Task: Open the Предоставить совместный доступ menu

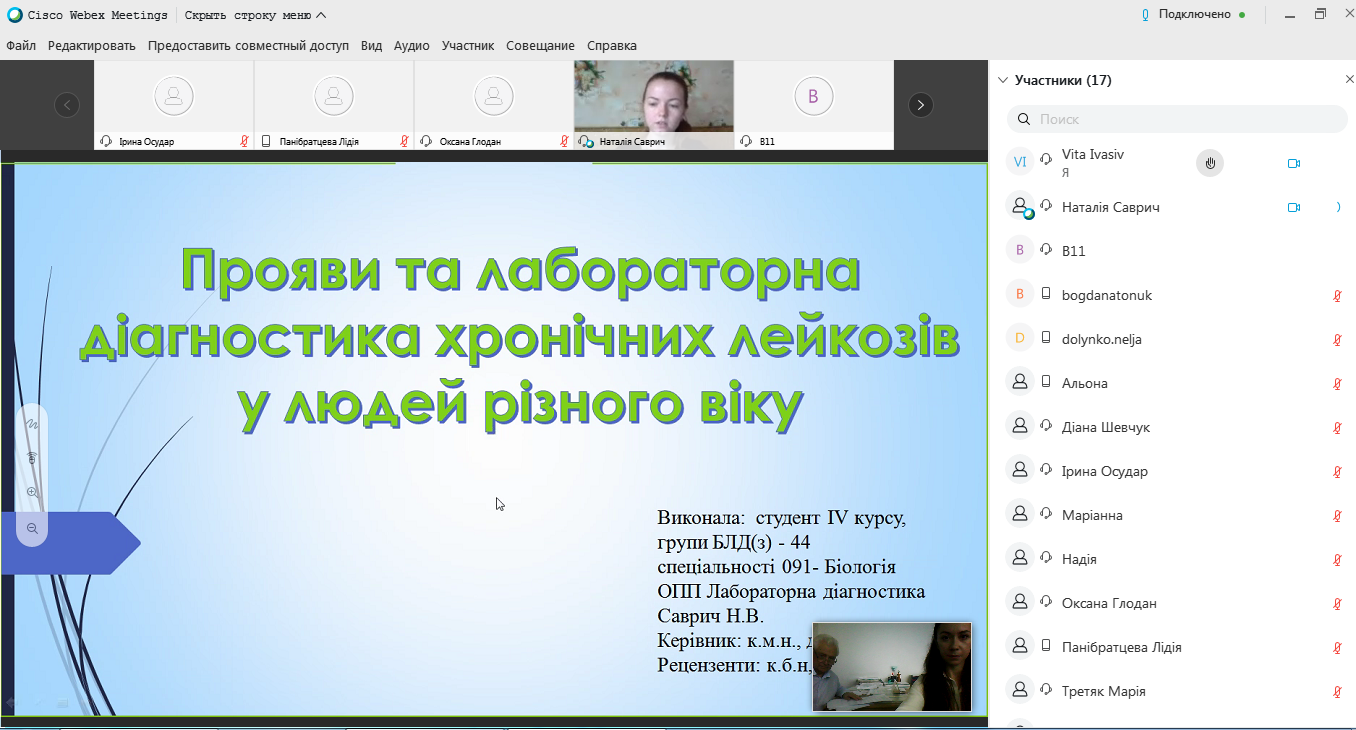Action: pos(248,46)
